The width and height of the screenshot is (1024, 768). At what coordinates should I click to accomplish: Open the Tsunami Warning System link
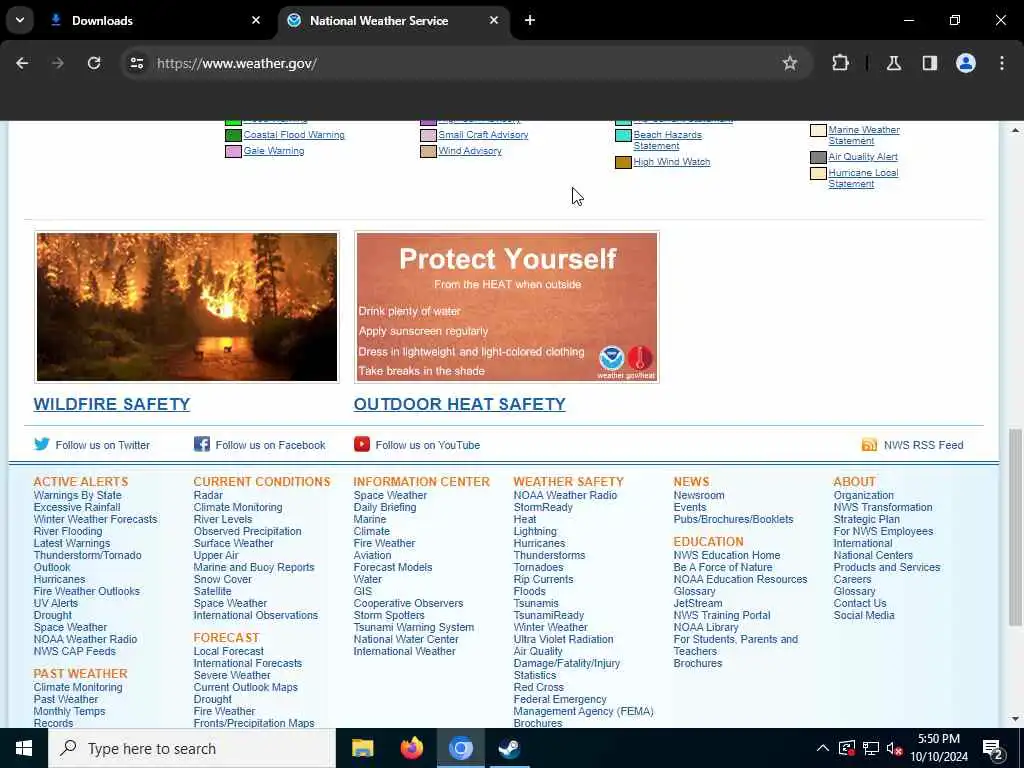(414, 627)
